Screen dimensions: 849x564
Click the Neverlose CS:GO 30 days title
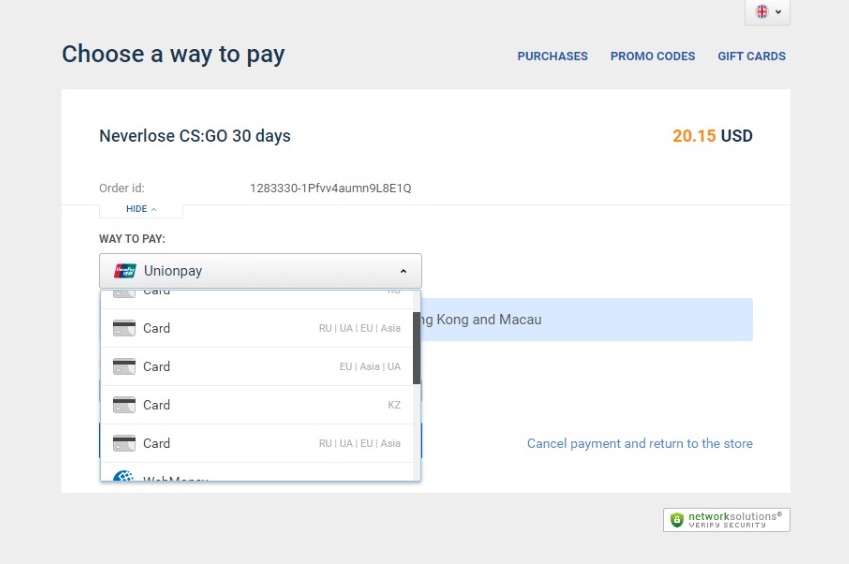(x=195, y=136)
